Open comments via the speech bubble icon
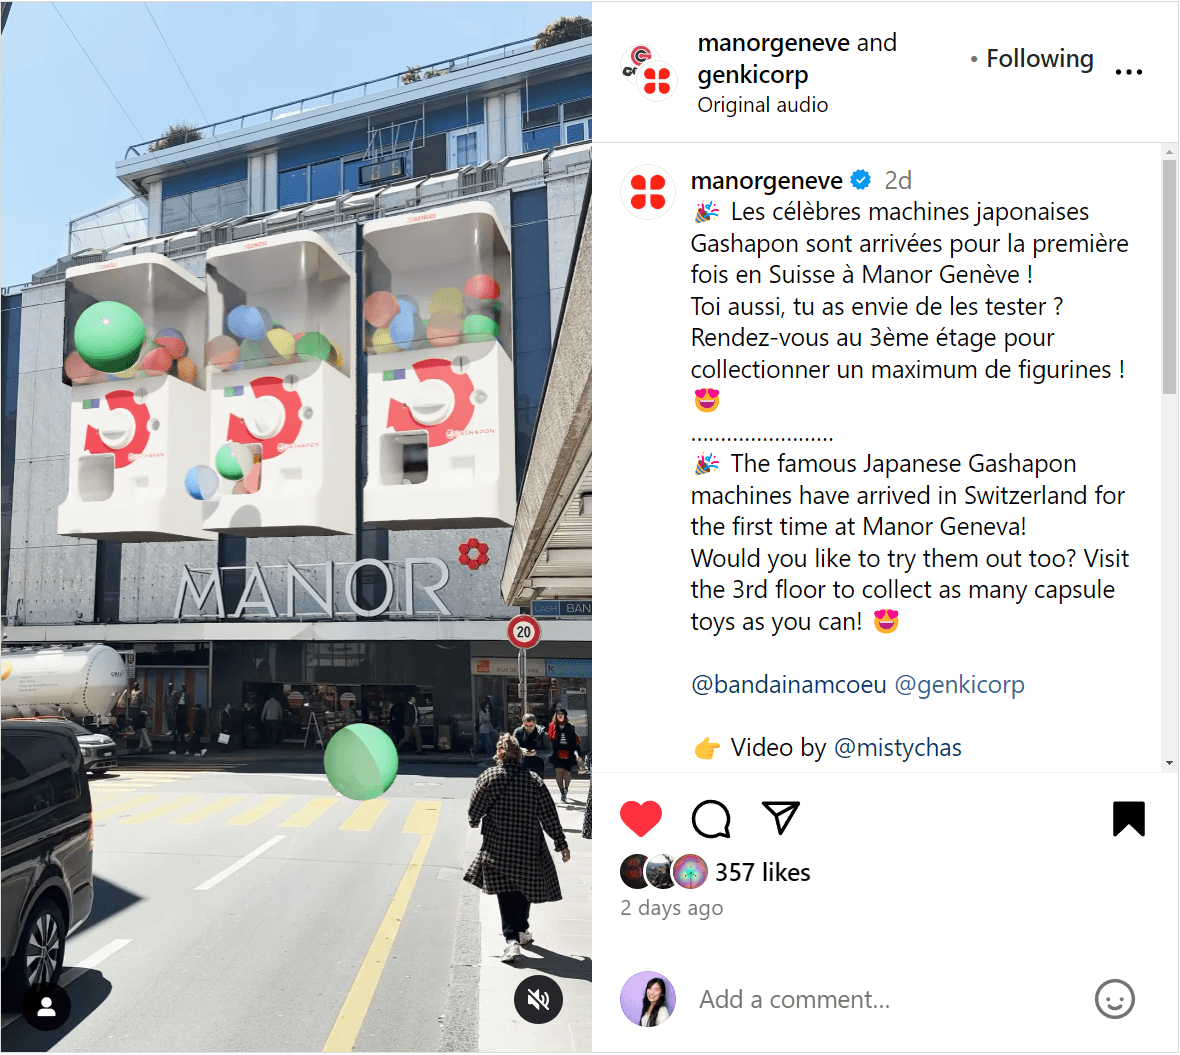The image size is (1180, 1055). pyautogui.click(x=711, y=819)
